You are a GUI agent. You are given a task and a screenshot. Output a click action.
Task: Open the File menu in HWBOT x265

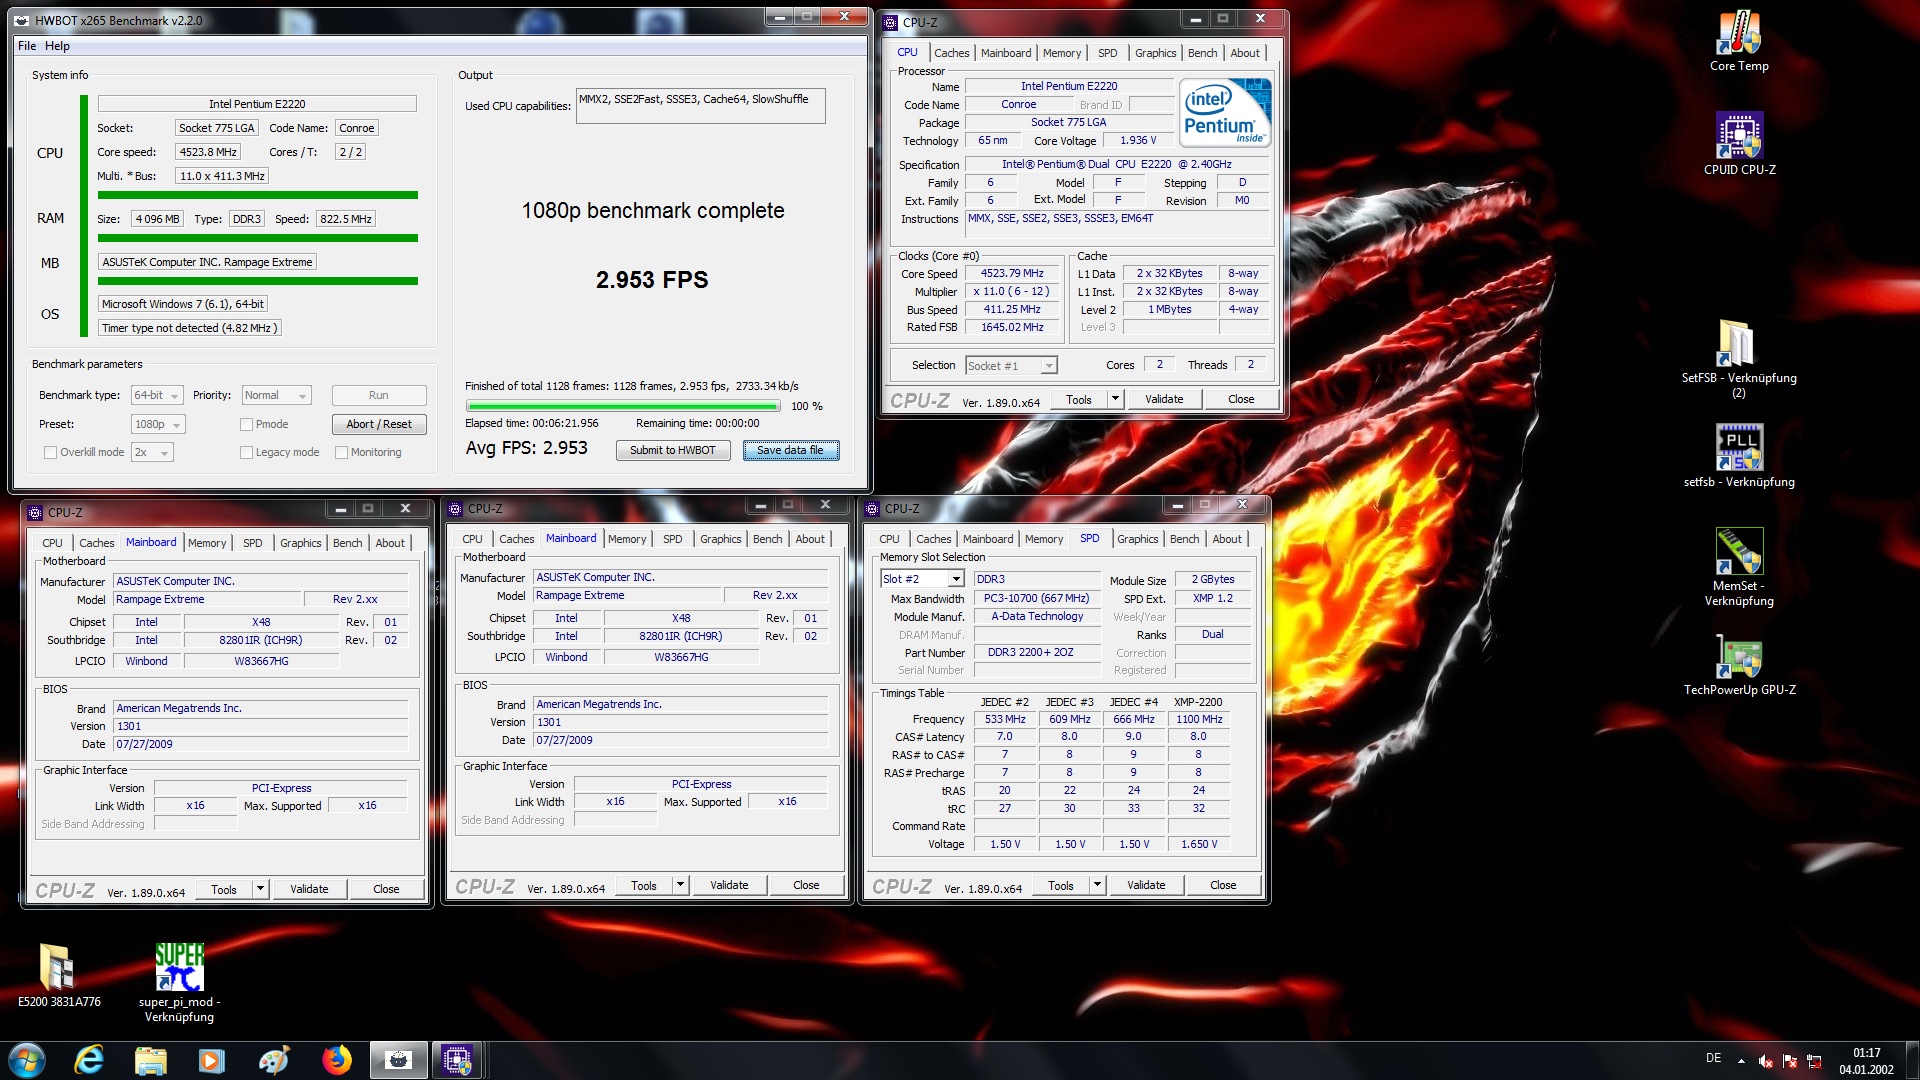pyautogui.click(x=27, y=46)
